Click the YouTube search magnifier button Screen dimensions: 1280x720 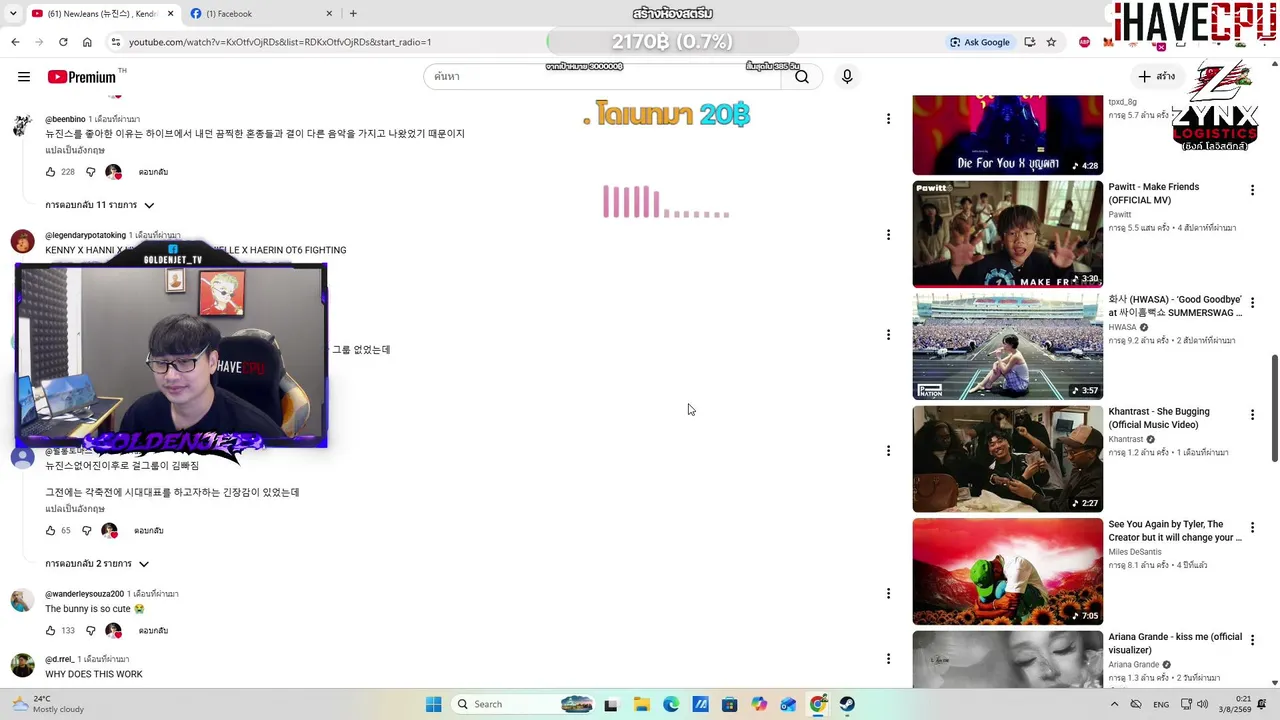pyautogui.click(x=802, y=77)
